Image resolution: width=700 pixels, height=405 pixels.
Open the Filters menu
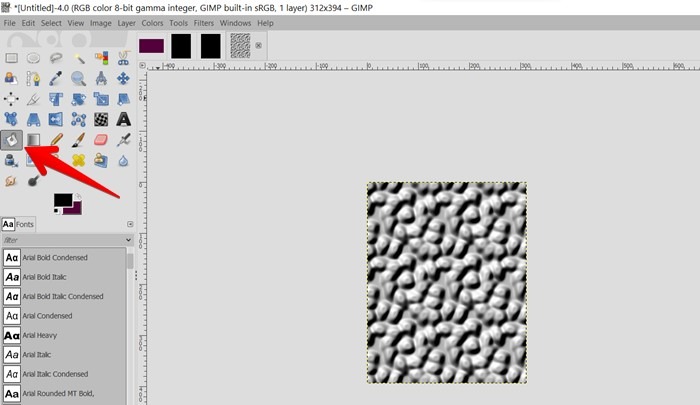(204, 23)
